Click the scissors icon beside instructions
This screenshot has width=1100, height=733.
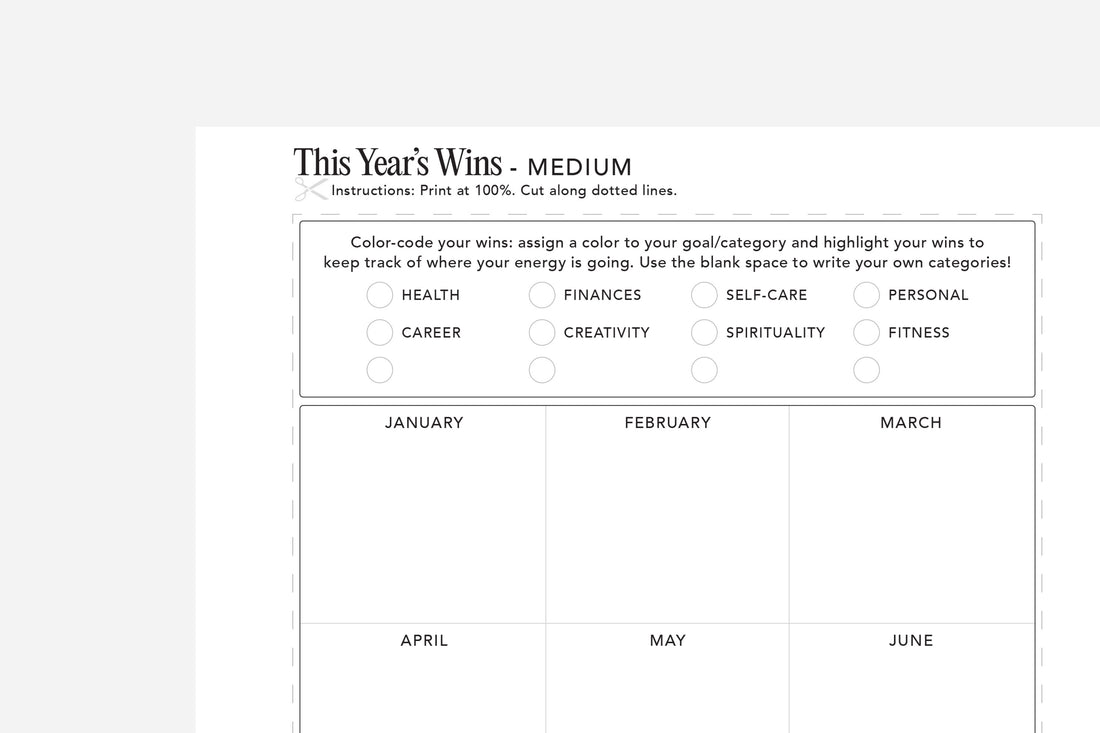311,189
